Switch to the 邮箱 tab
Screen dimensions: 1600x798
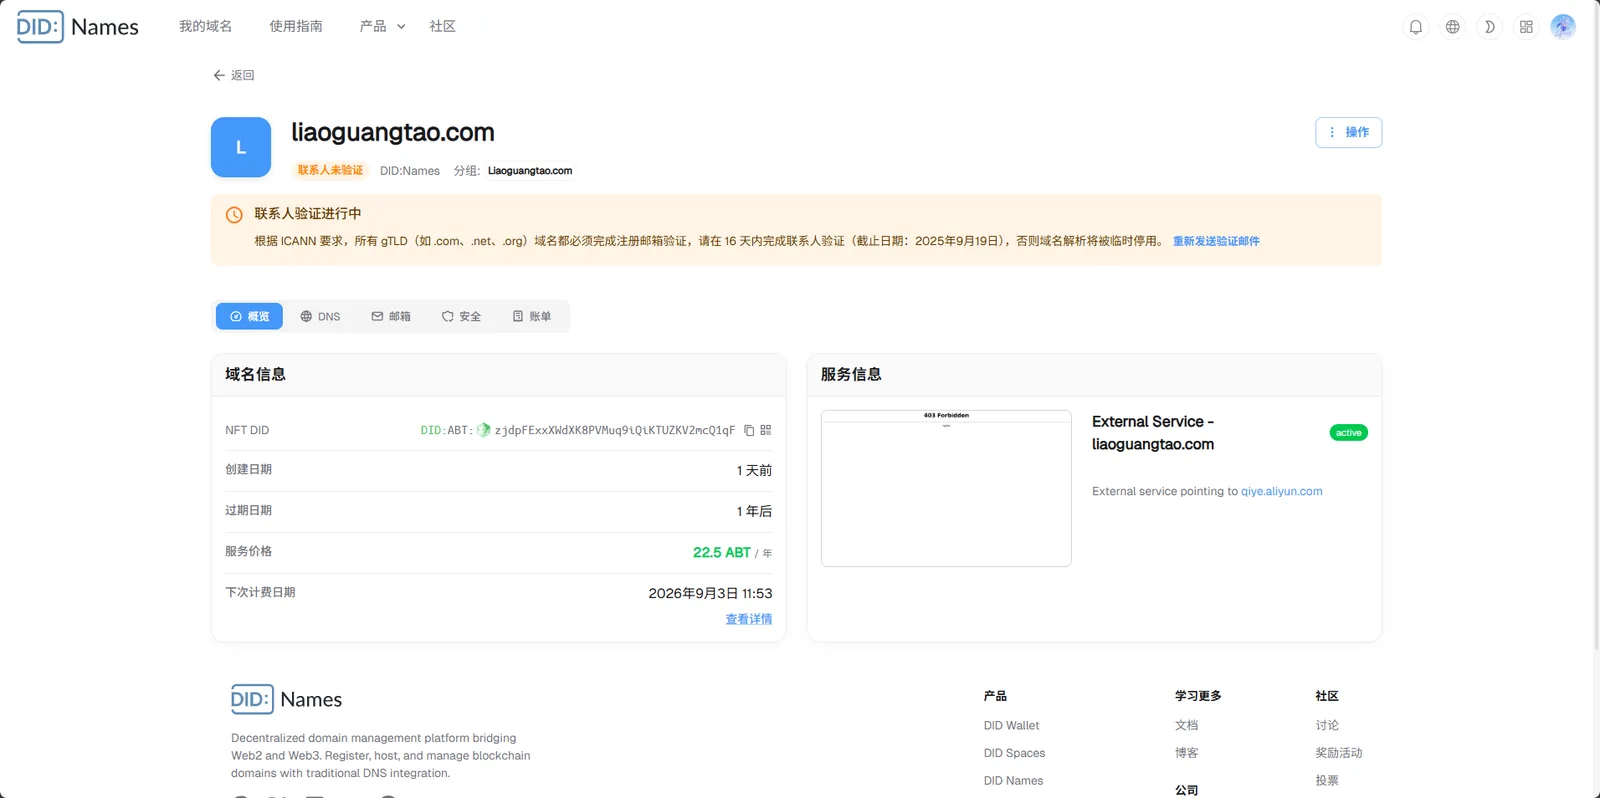[391, 316]
